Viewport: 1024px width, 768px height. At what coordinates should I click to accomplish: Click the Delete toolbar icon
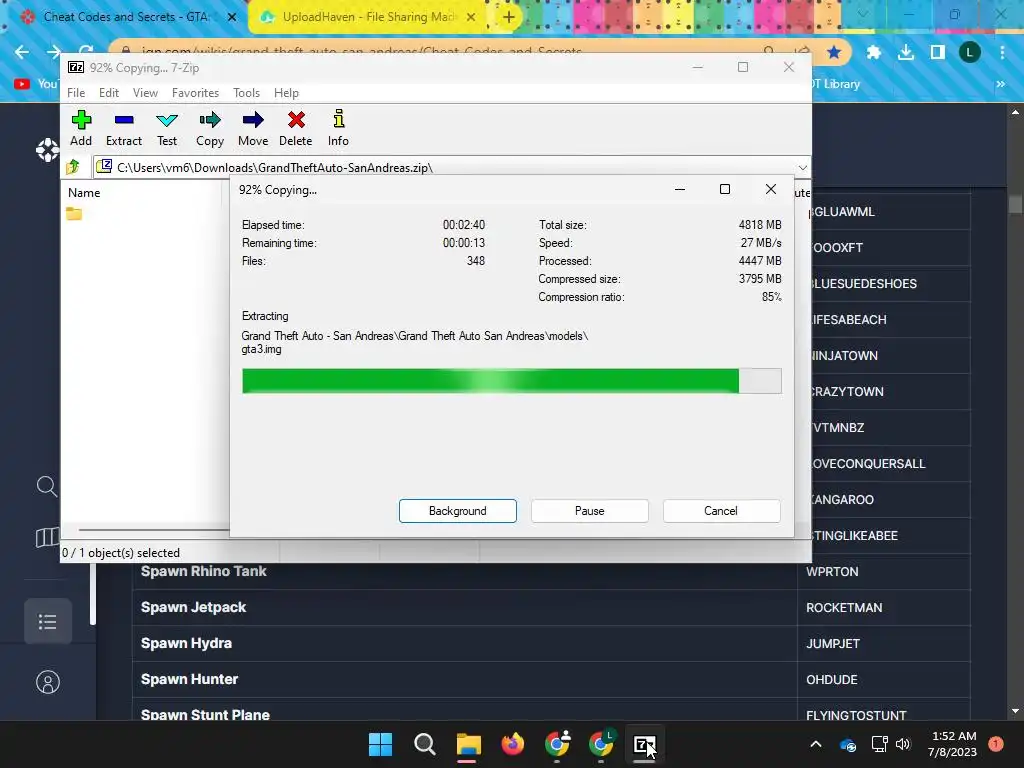pyautogui.click(x=296, y=128)
